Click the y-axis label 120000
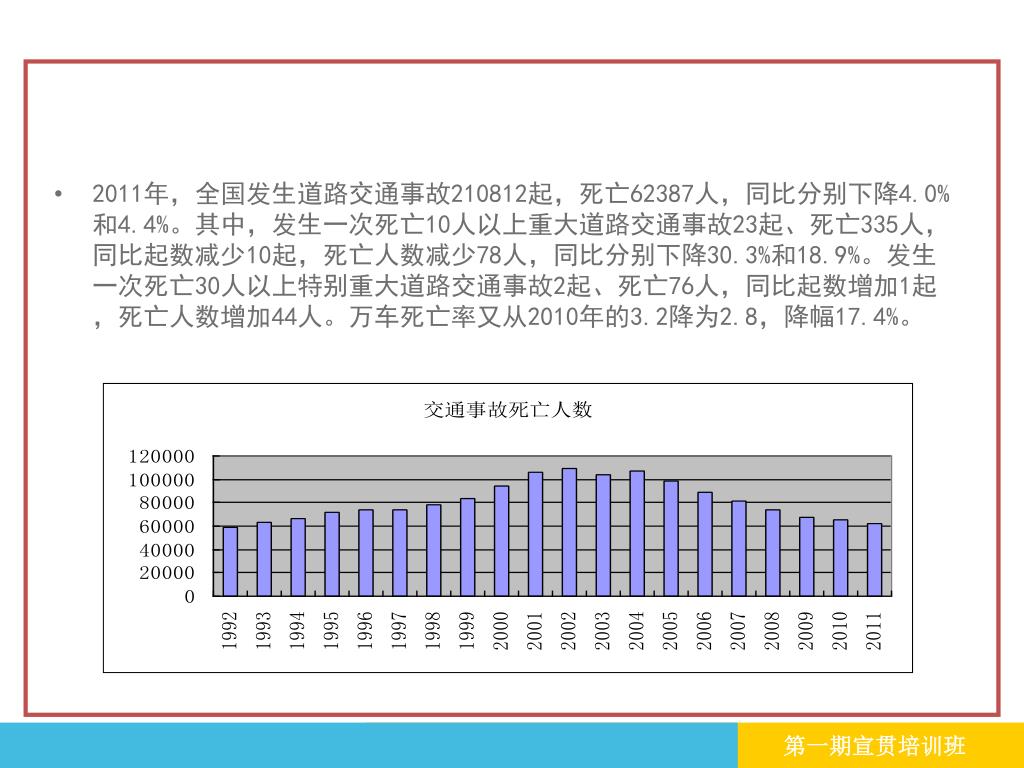The height and width of the screenshot is (768, 1024). point(161,456)
